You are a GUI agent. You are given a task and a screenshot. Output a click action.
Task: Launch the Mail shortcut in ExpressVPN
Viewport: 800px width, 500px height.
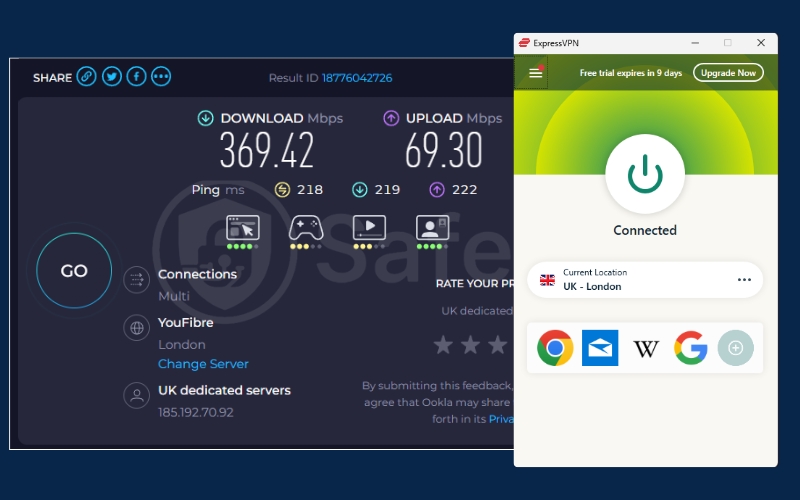point(600,348)
